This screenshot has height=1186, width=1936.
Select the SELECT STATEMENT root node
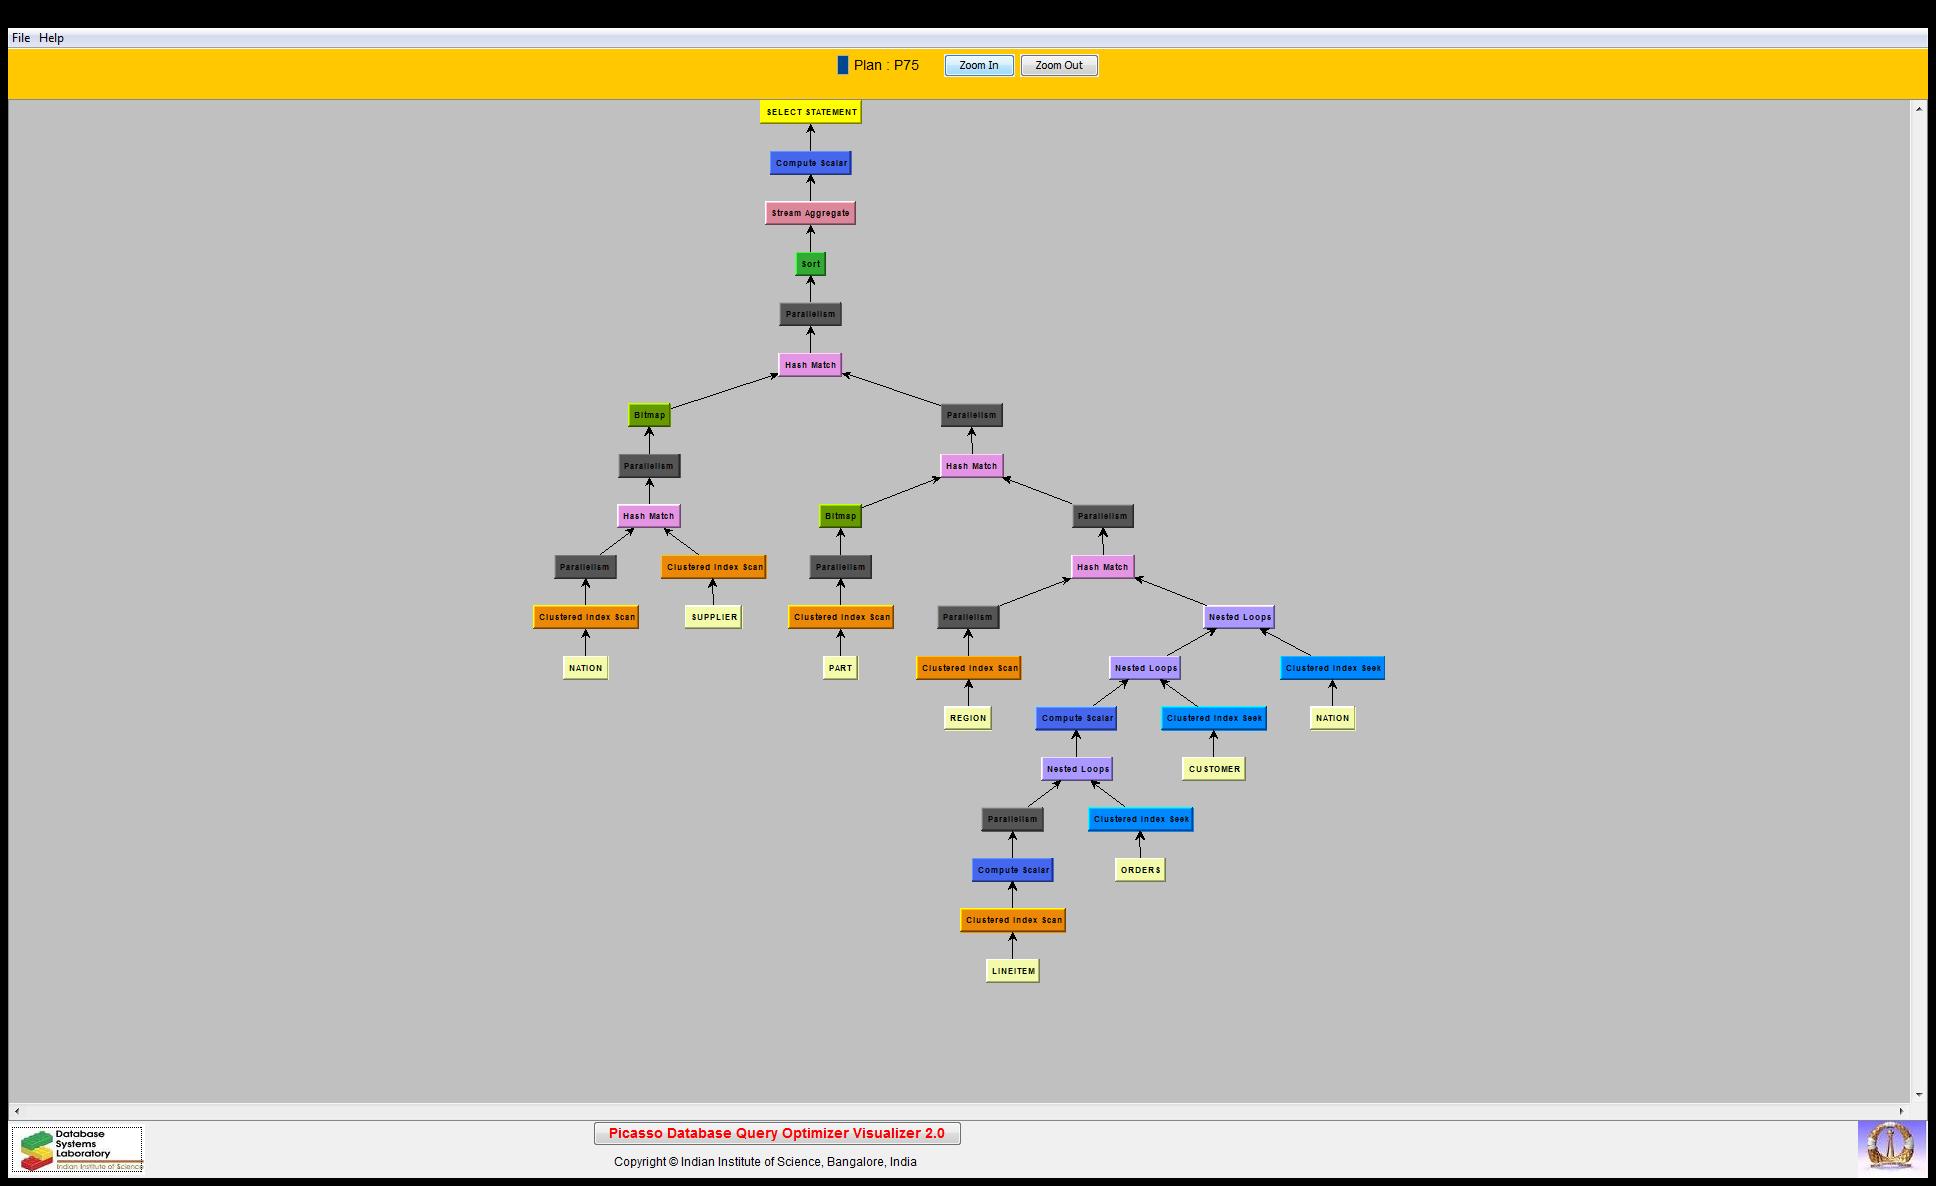coord(810,112)
